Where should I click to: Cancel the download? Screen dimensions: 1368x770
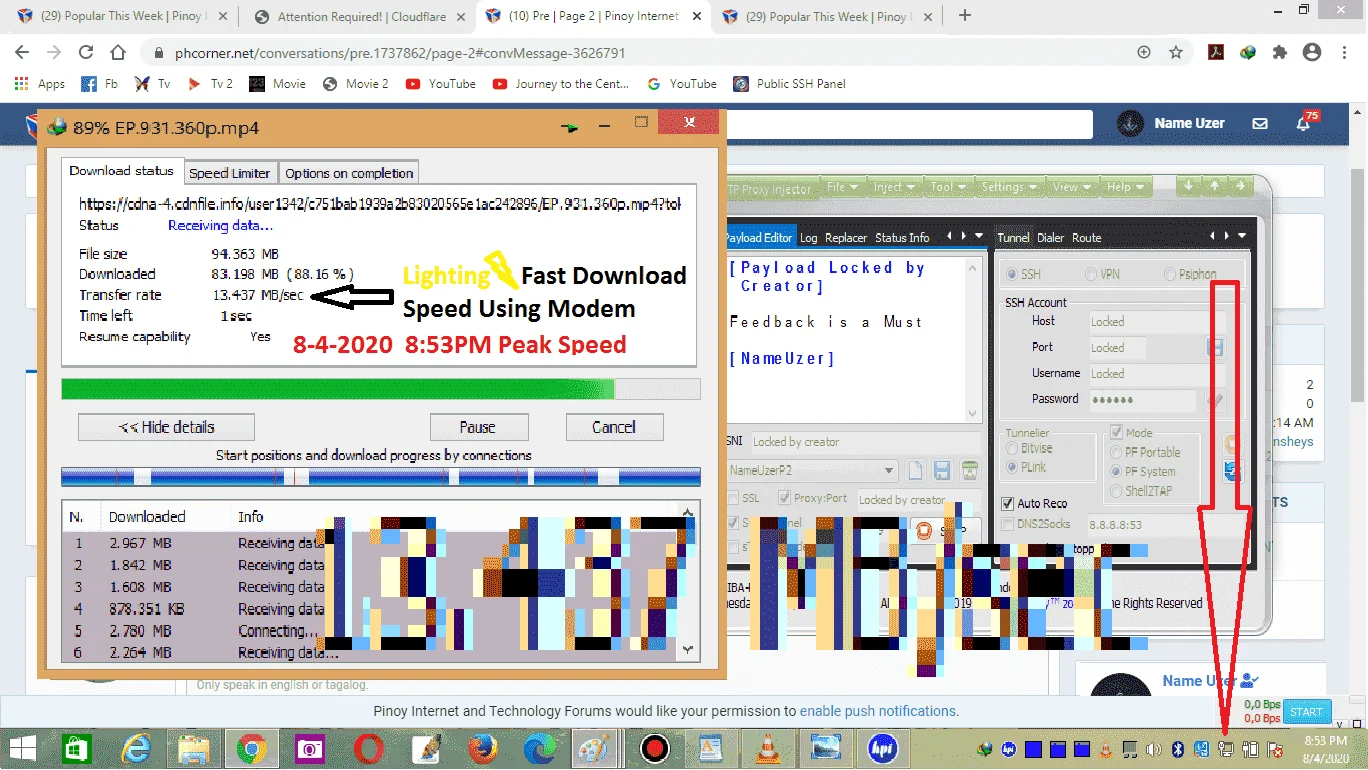614,427
